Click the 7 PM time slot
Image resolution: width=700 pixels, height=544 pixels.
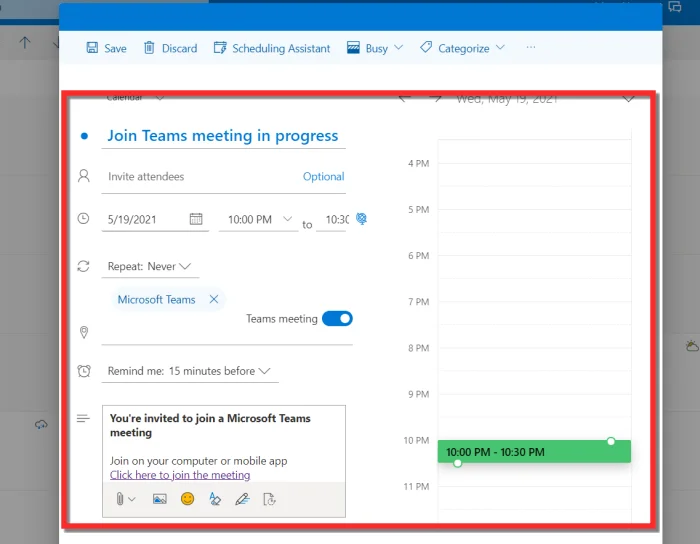(x=534, y=313)
